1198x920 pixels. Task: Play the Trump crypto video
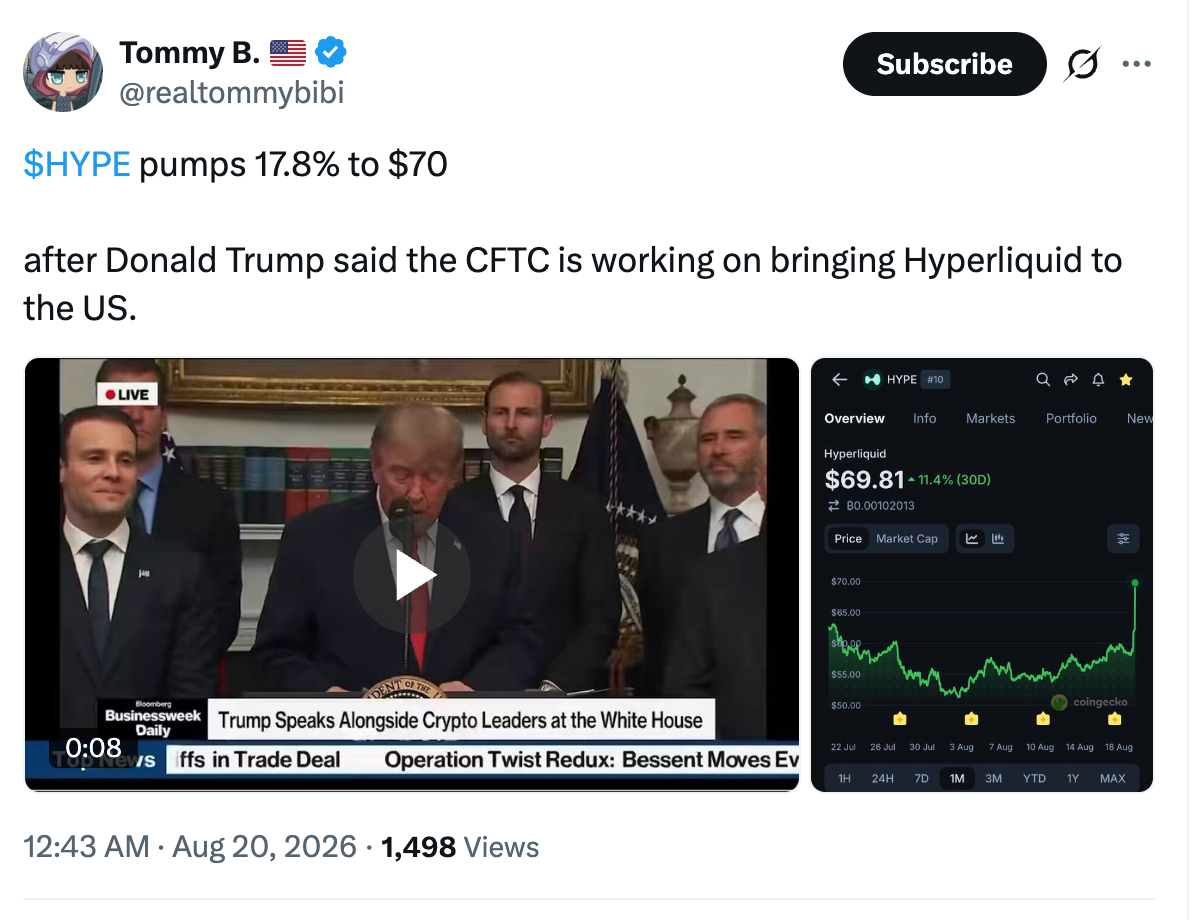pos(413,575)
